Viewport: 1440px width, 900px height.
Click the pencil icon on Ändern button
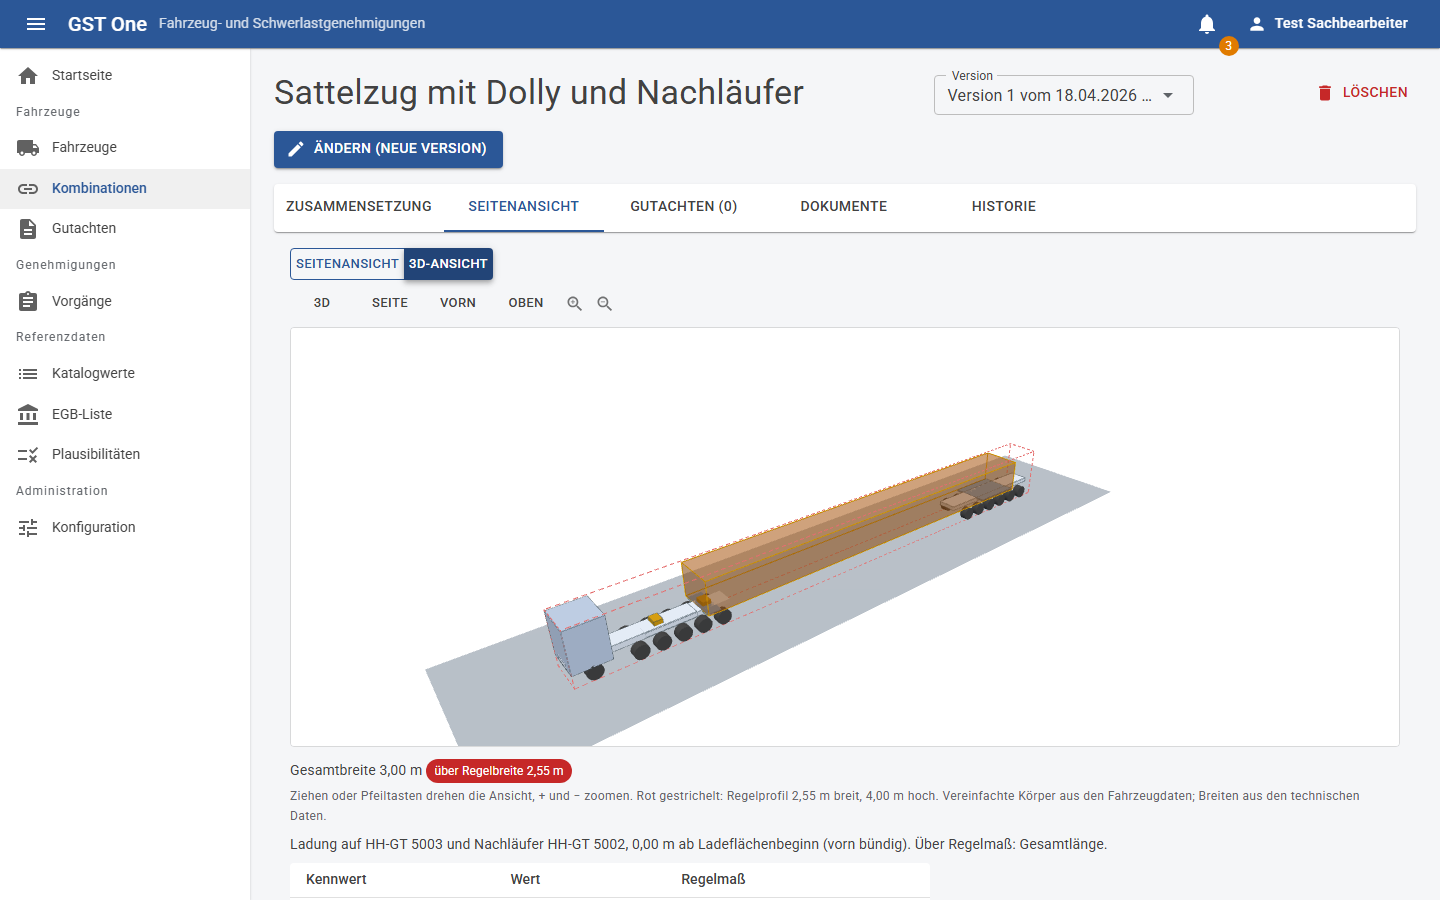296,149
